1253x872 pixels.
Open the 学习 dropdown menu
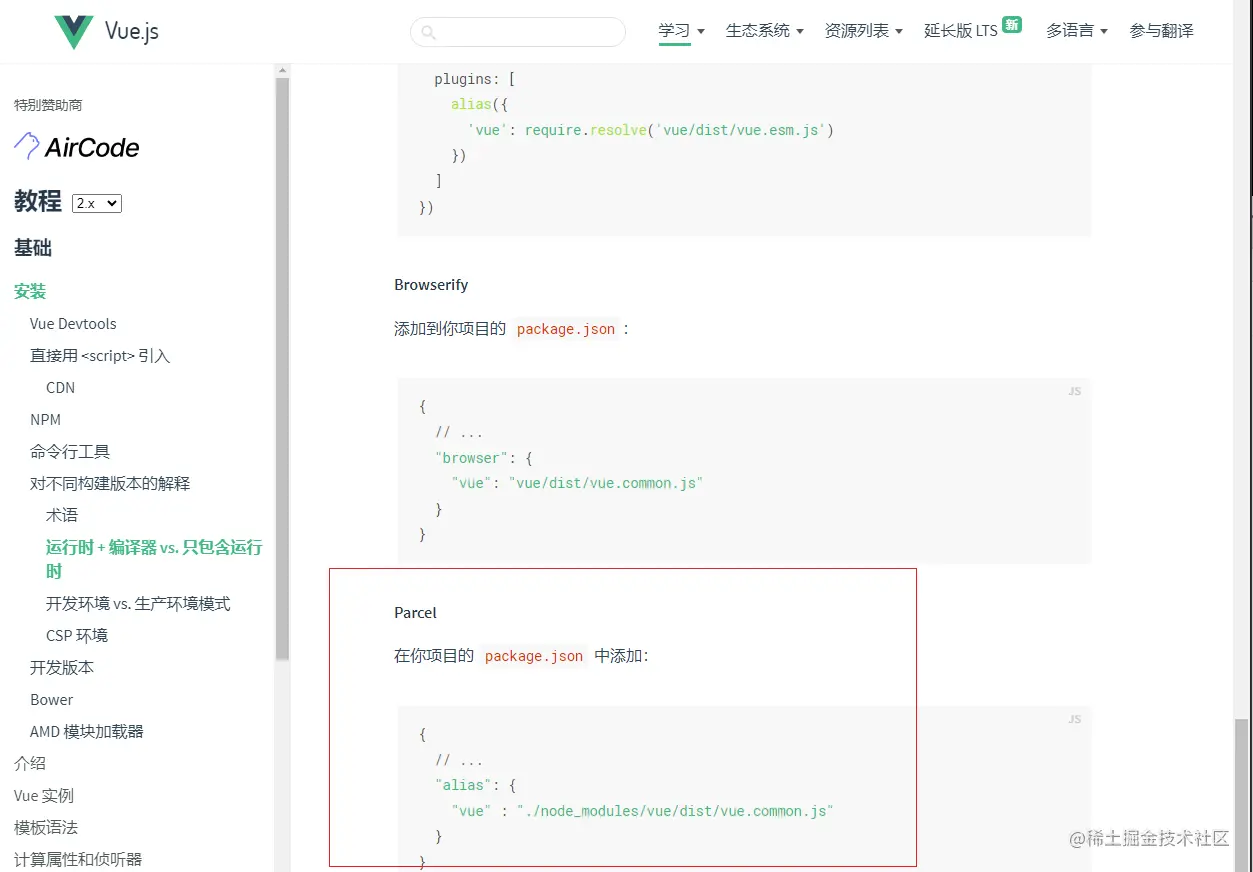pyautogui.click(x=681, y=31)
